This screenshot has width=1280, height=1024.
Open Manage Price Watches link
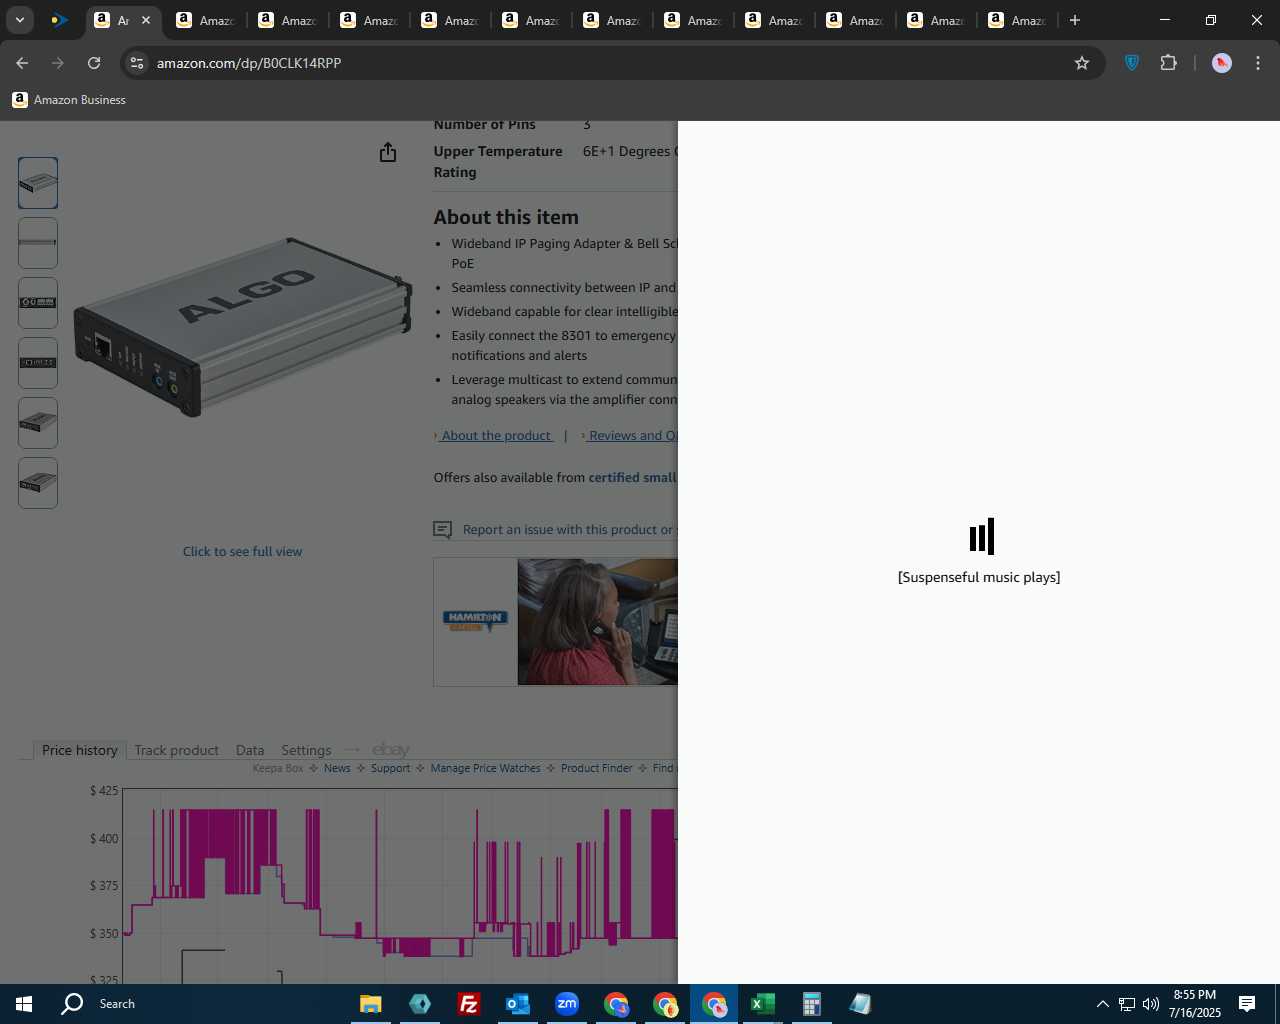pyautogui.click(x=485, y=768)
